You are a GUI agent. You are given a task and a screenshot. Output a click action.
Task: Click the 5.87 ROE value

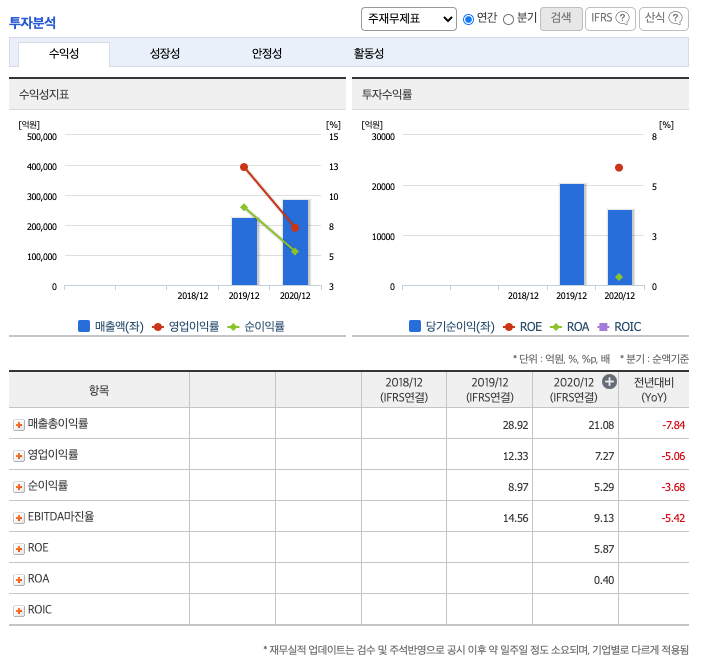tap(604, 549)
